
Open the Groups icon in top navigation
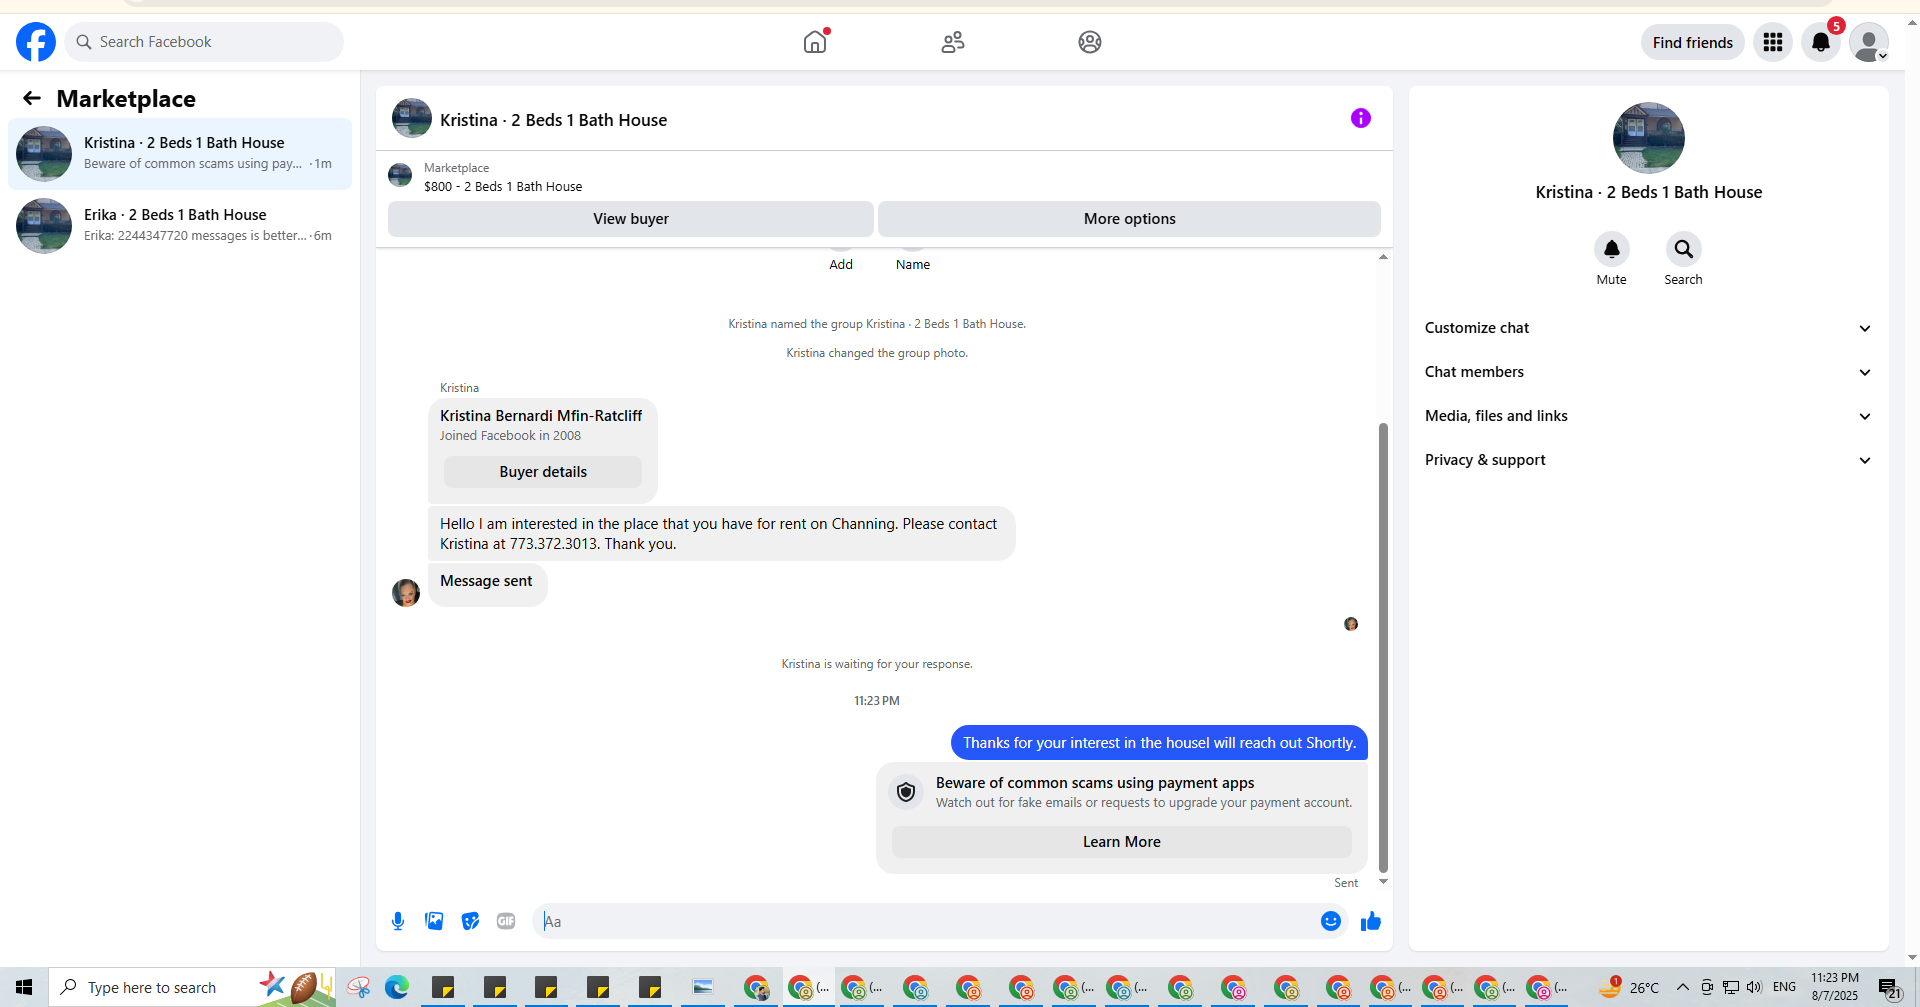point(1090,42)
